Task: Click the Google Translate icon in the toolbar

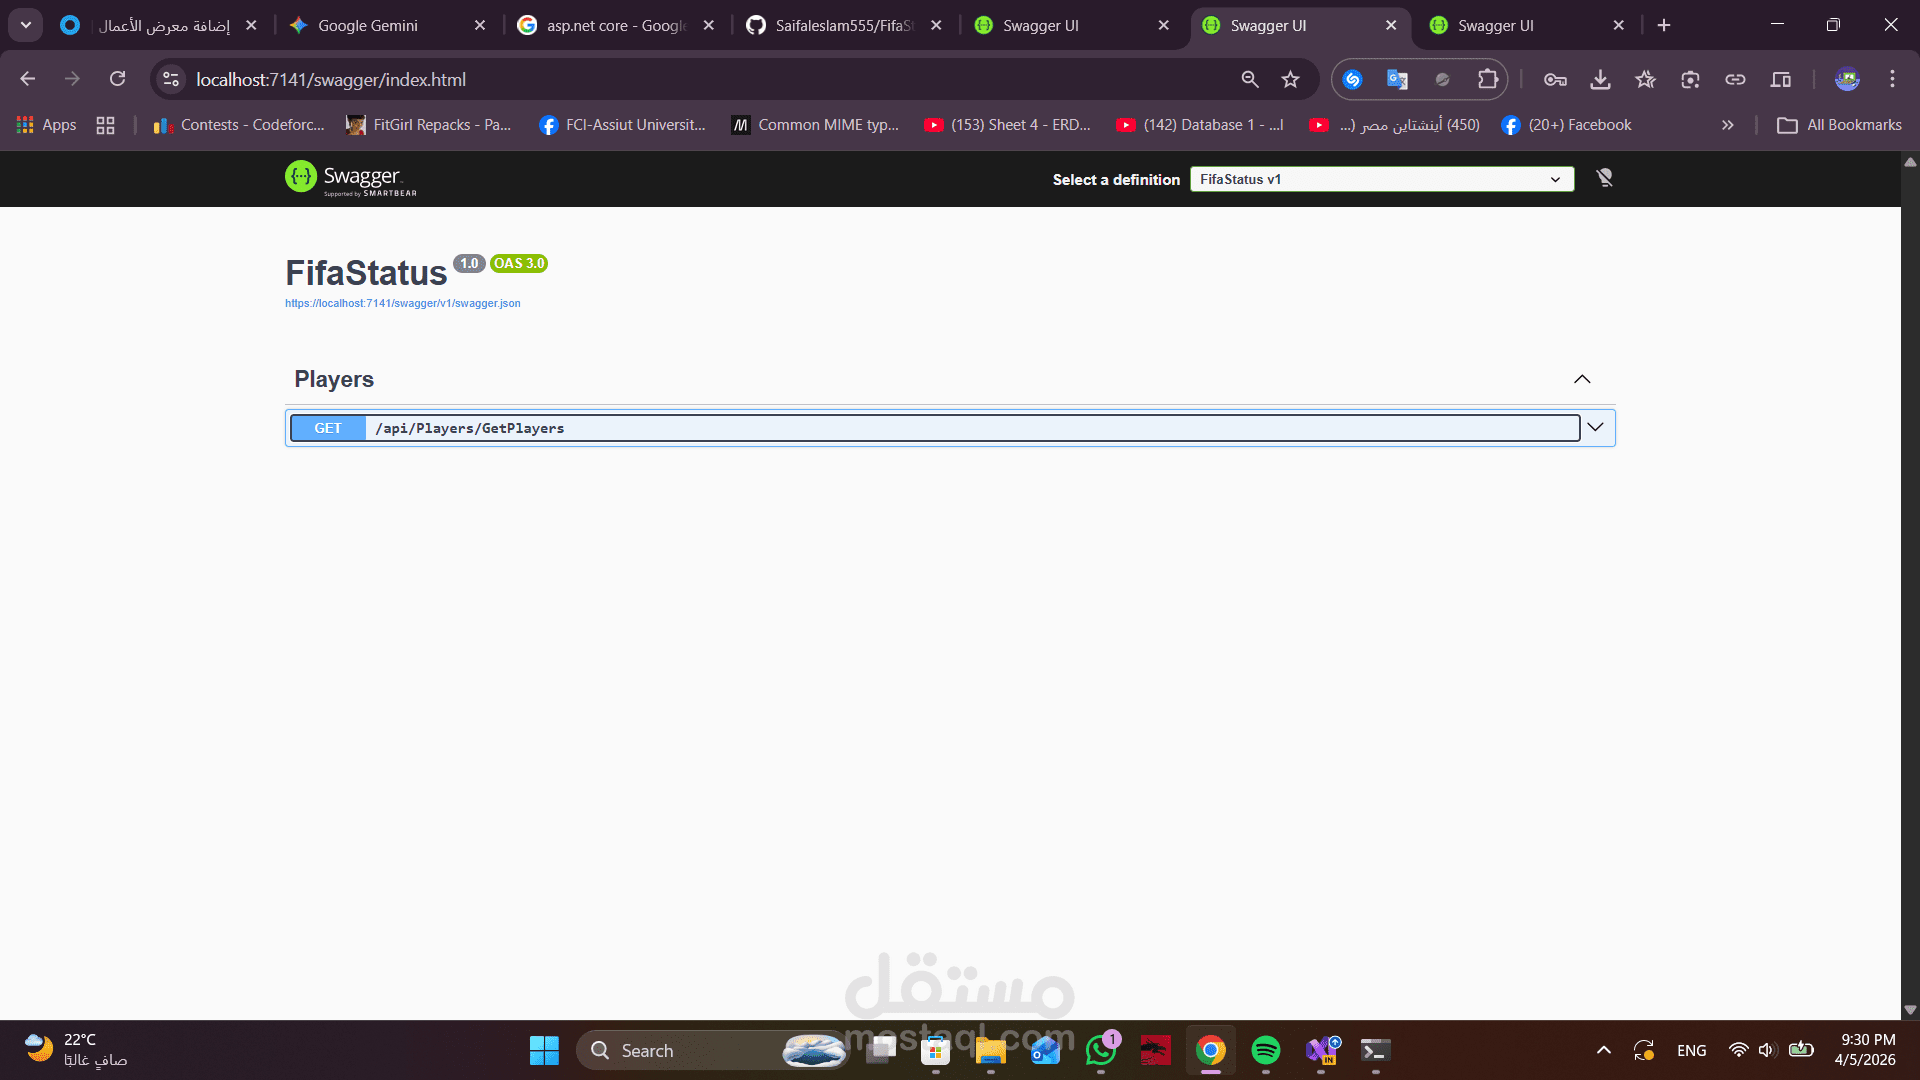Action: tap(1397, 79)
